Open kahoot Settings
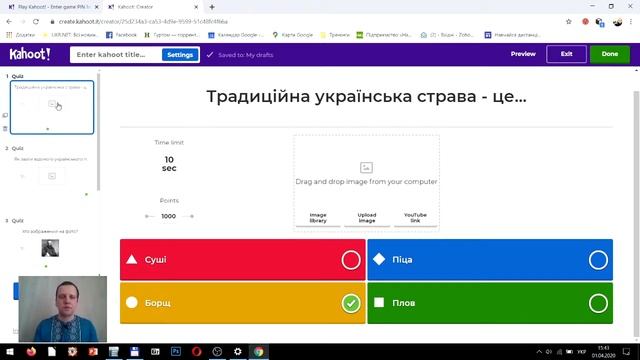 click(180, 55)
